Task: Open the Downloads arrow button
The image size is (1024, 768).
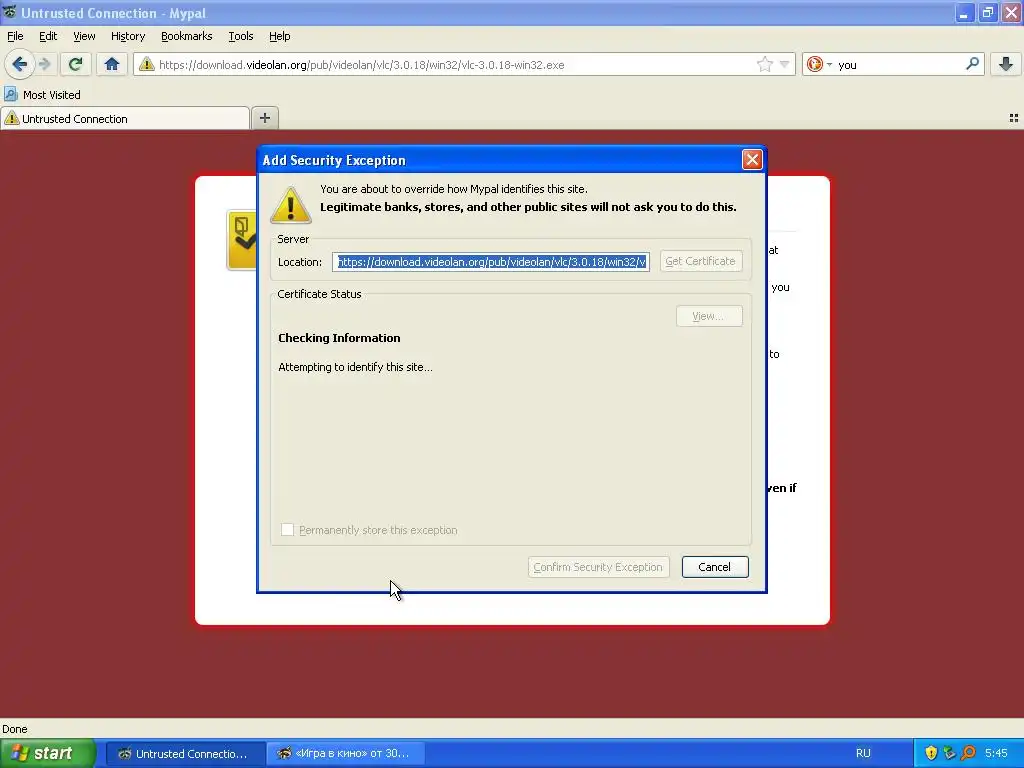Action: (1006, 64)
